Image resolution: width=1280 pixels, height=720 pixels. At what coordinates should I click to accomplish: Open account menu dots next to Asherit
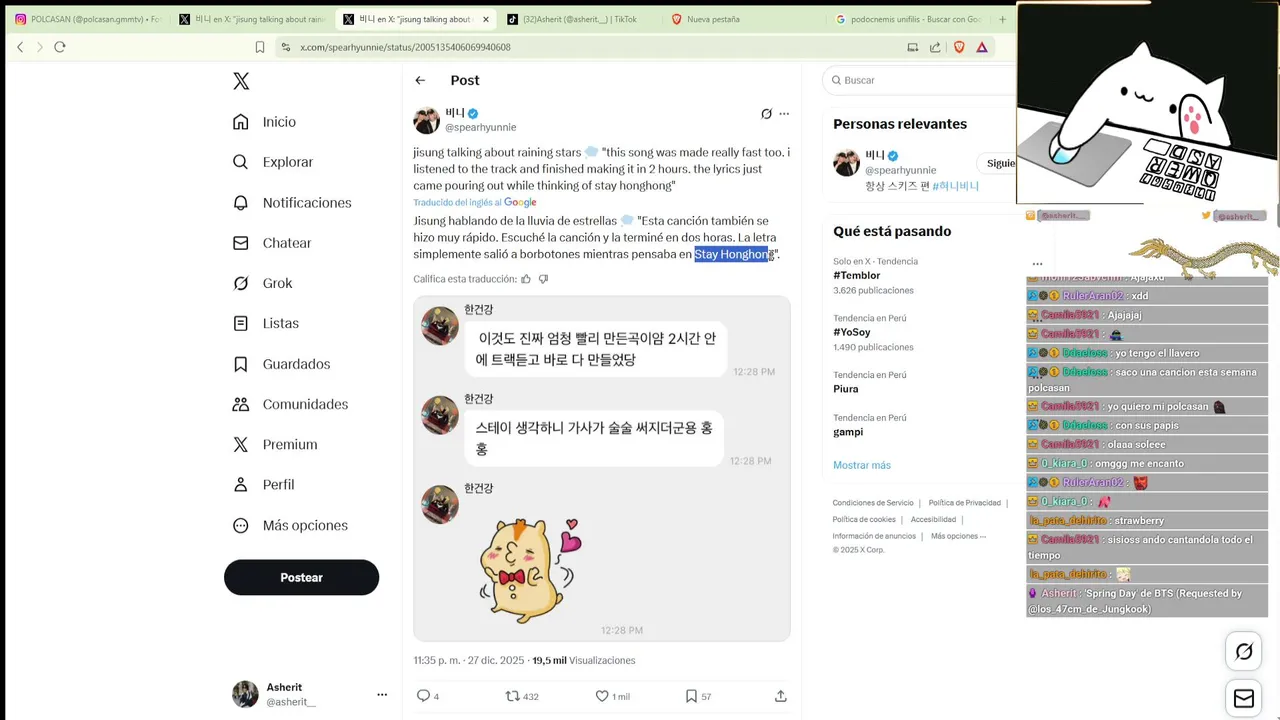tap(382, 694)
